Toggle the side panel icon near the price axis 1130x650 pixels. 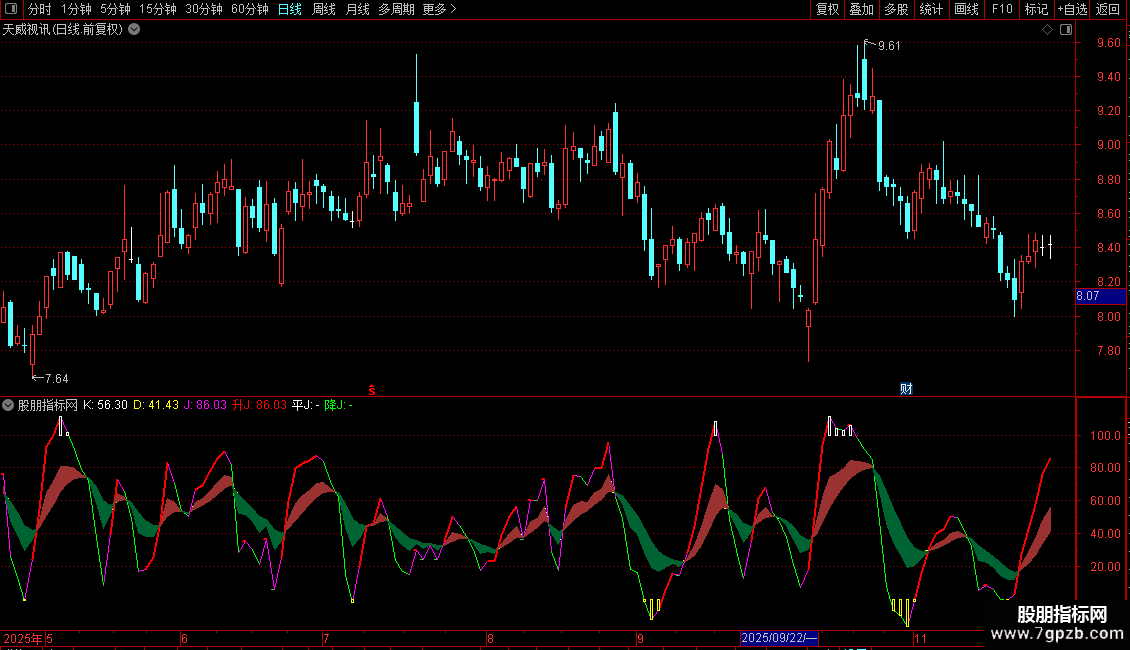click(1066, 30)
